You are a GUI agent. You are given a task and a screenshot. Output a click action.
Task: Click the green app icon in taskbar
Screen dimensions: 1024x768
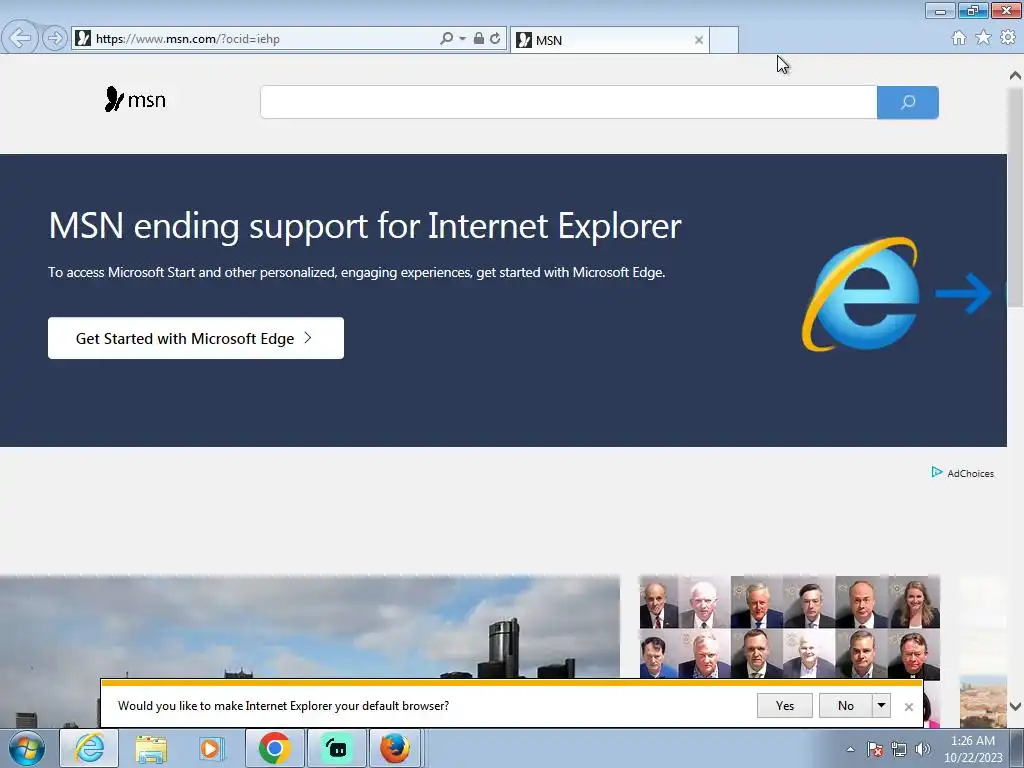tap(337, 748)
